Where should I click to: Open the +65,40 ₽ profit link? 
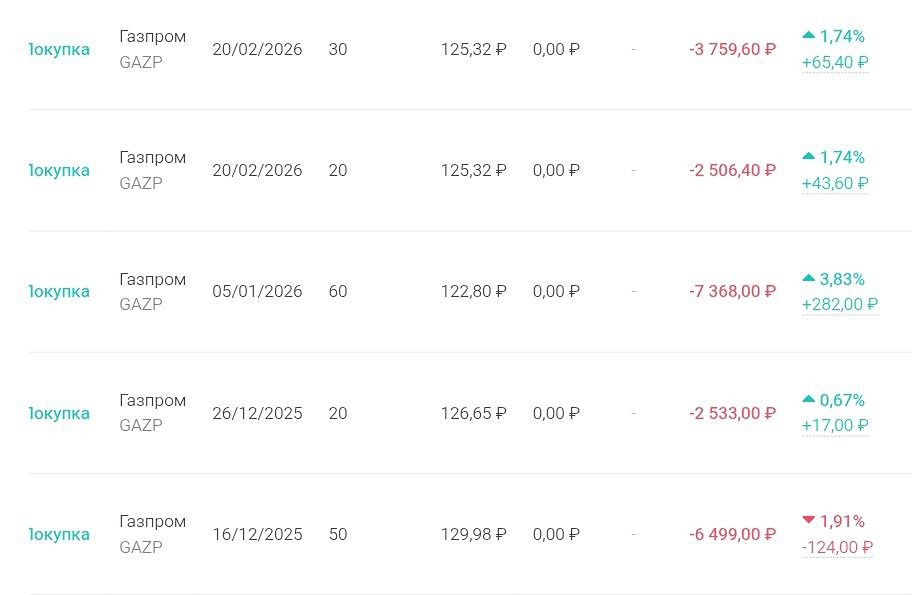835,63
